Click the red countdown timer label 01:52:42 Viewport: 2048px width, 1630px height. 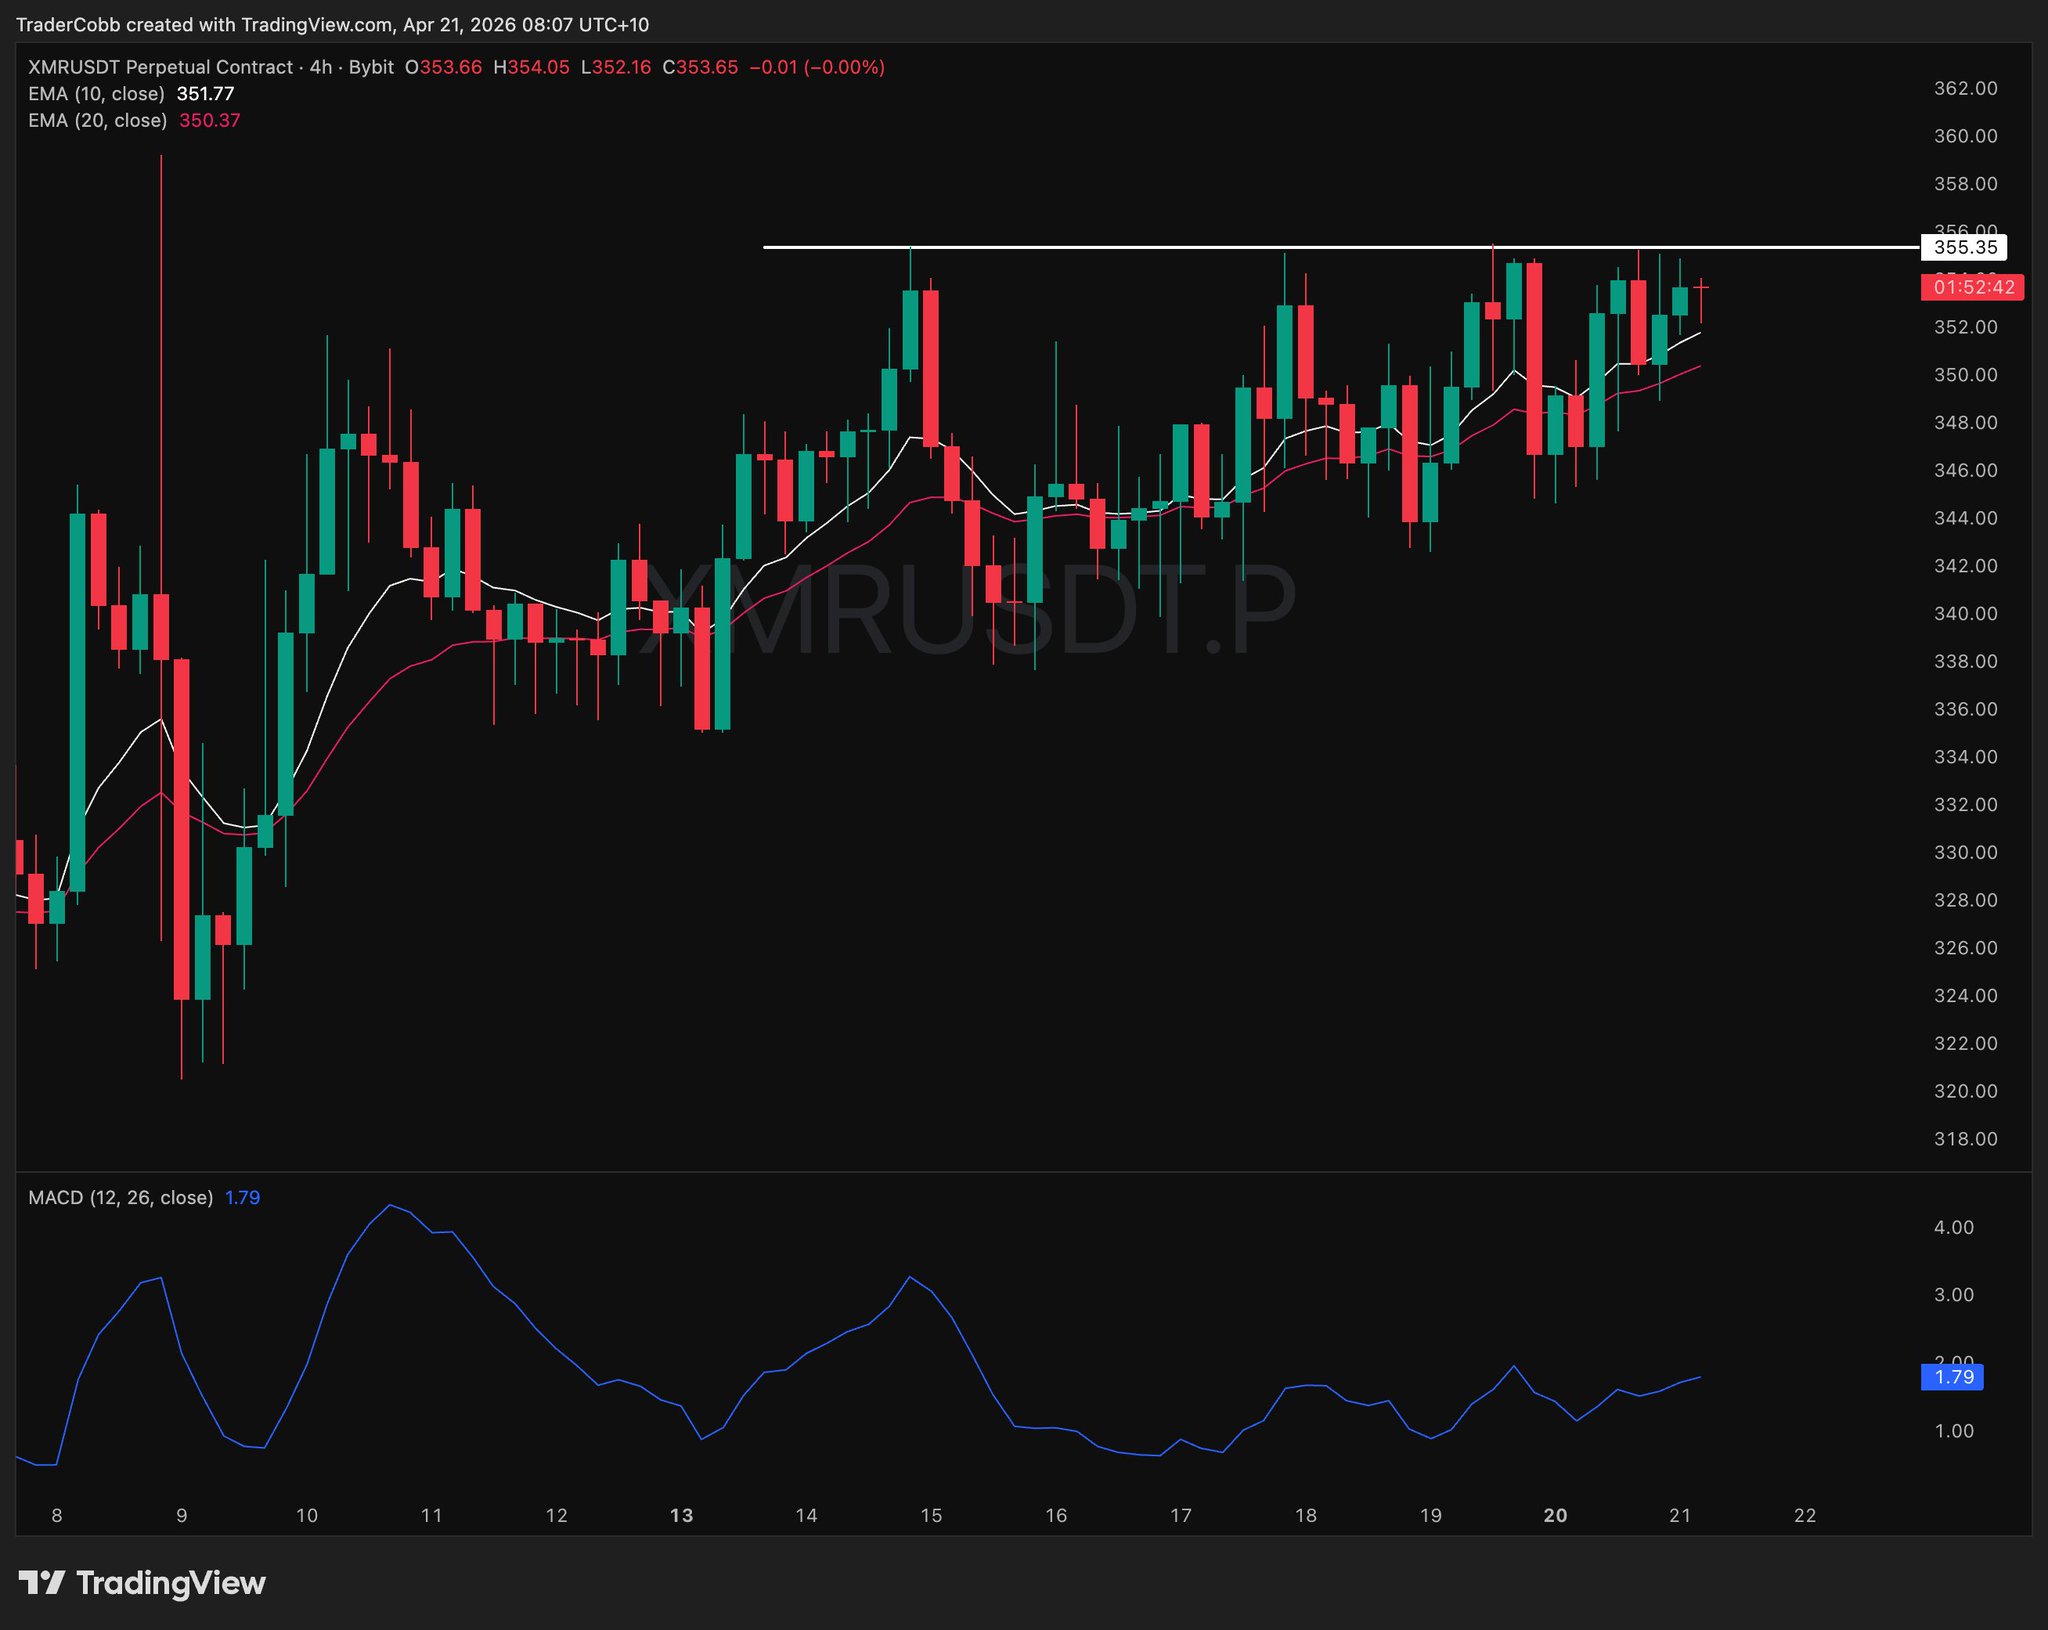point(1973,288)
